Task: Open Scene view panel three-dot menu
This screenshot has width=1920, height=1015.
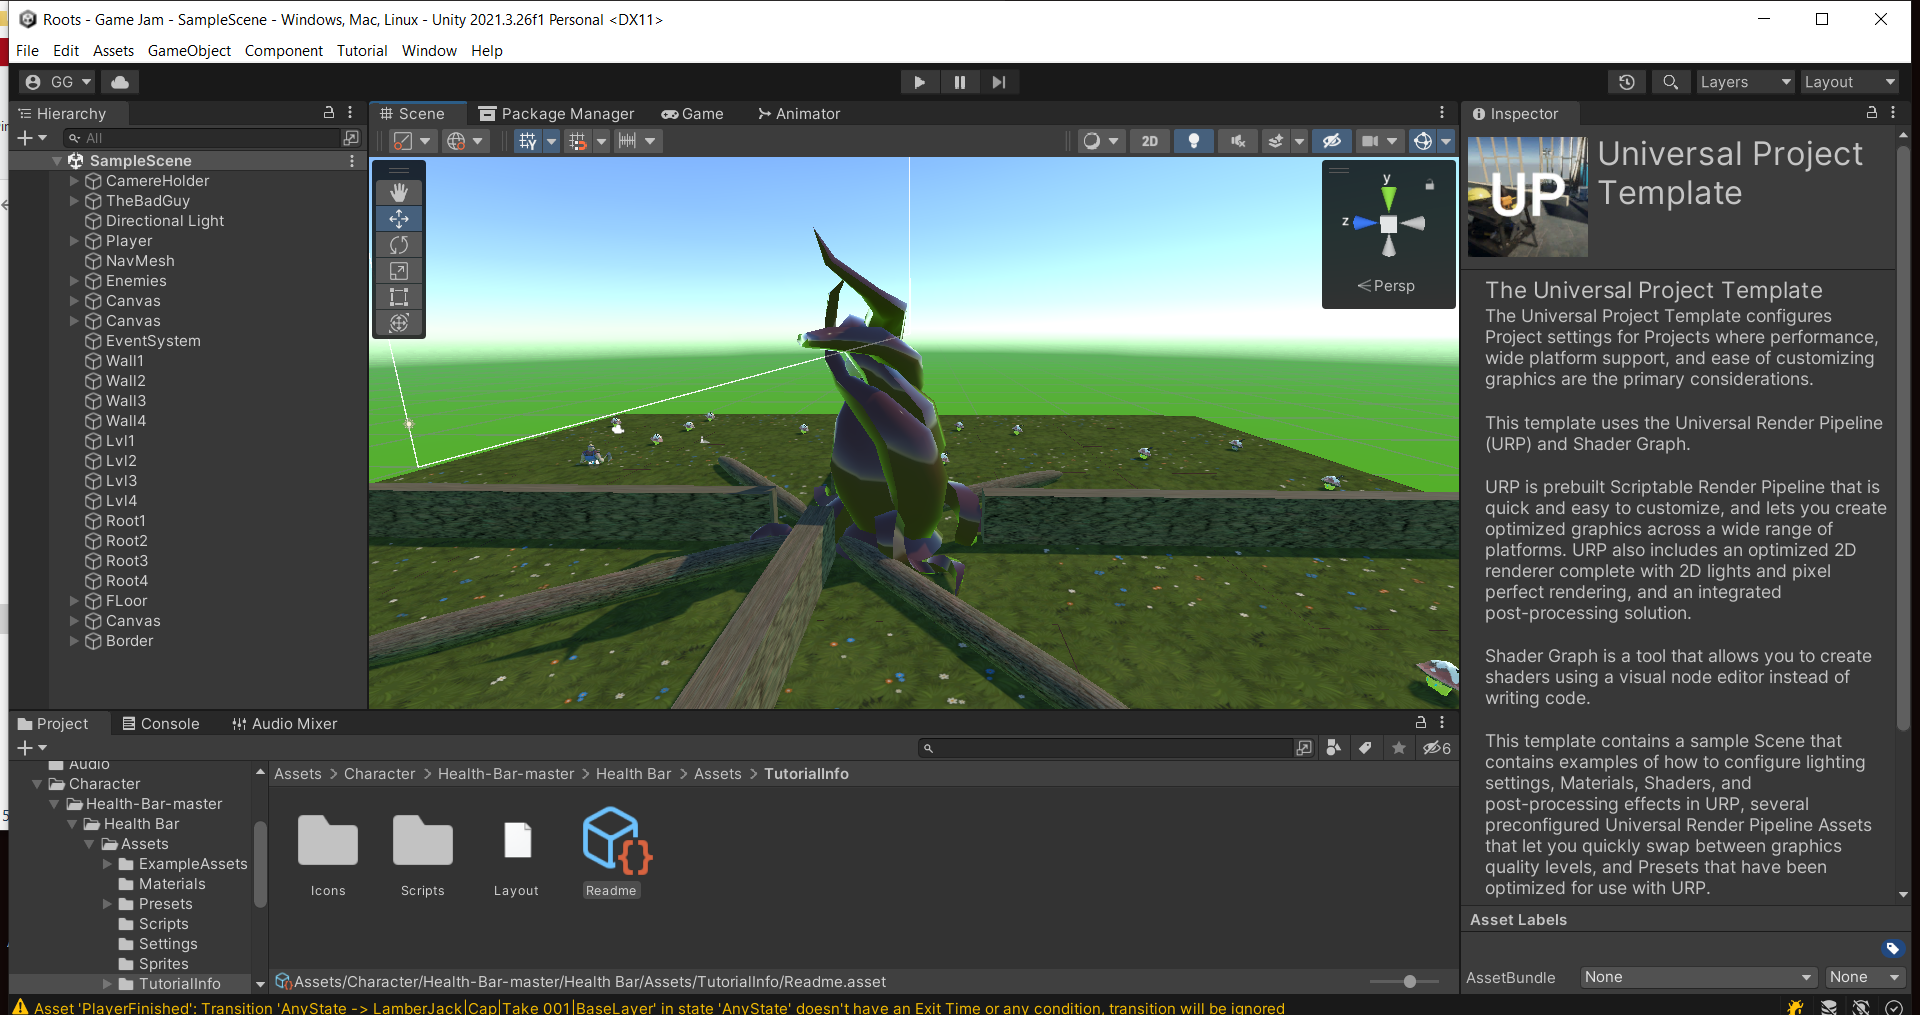Action: pos(1442,113)
